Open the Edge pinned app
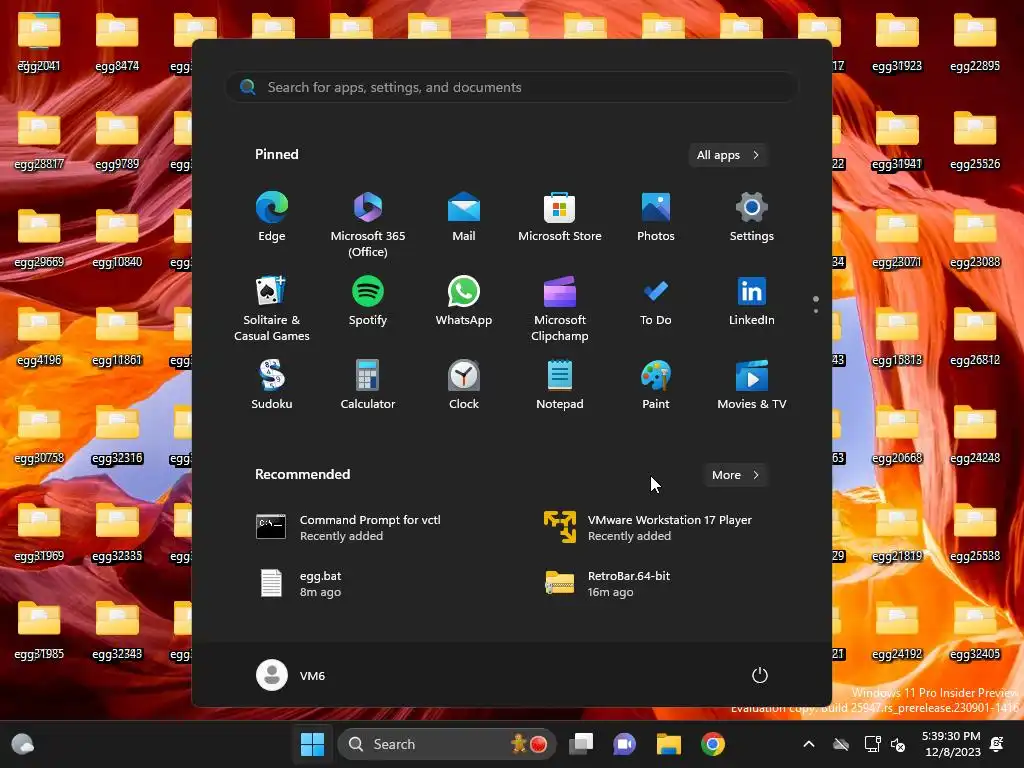Image resolution: width=1024 pixels, height=768 pixels. pyautogui.click(x=272, y=217)
